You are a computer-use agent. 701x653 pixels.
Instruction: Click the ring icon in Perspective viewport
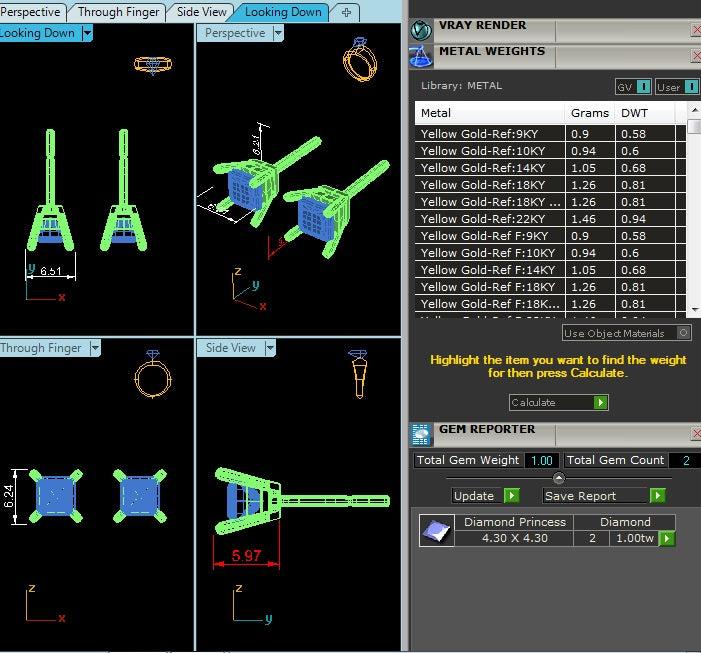(x=359, y=60)
